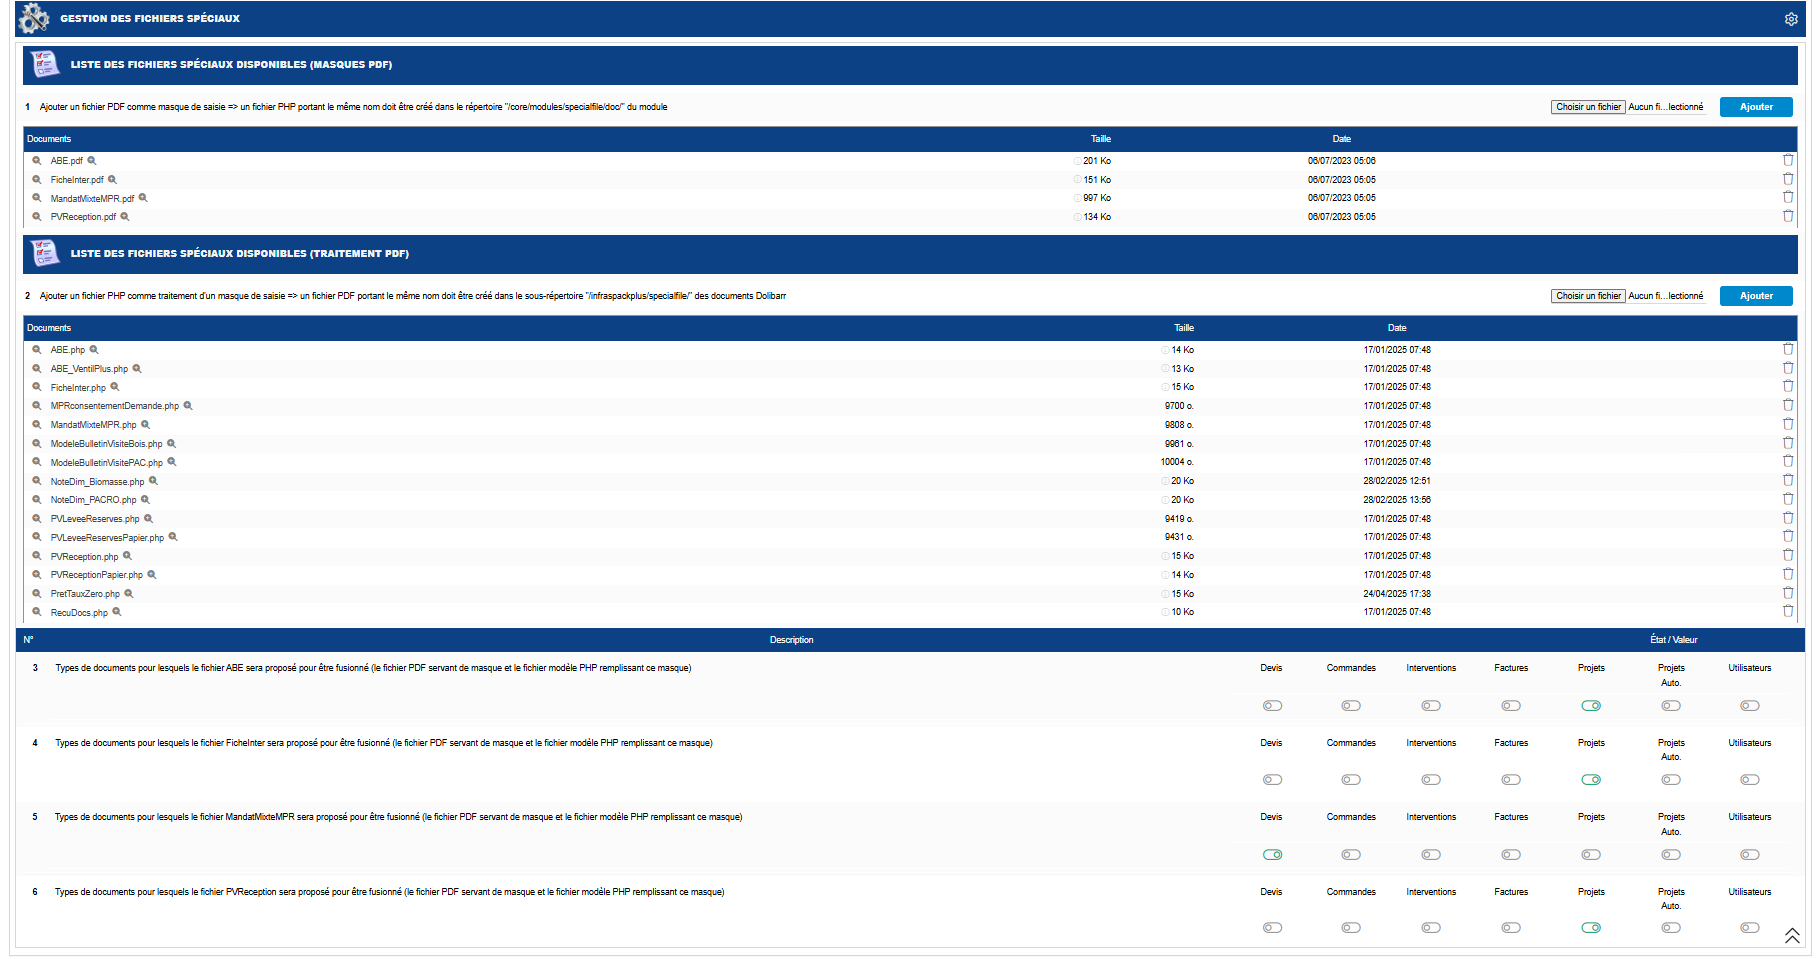Open the ABE.pdf file link
1819x959 pixels.
[67, 161]
